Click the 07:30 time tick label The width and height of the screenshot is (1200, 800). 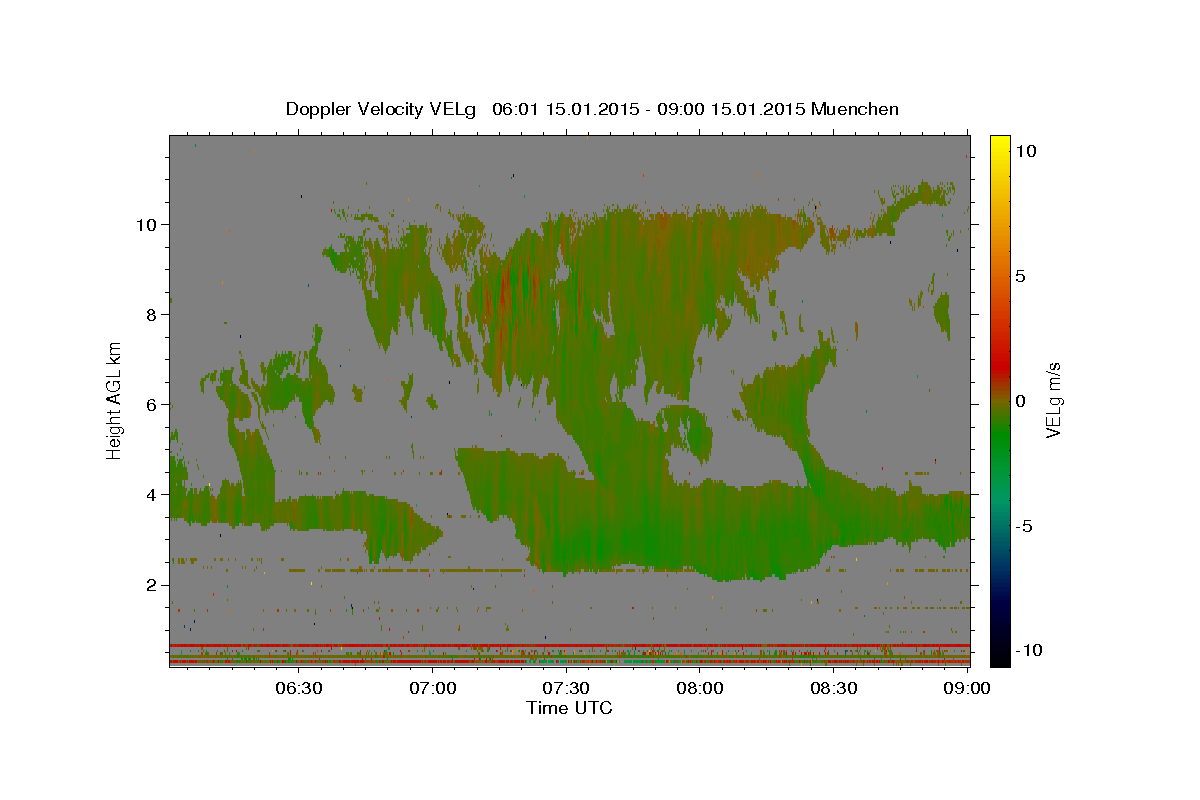pyautogui.click(x=566, y=688)
